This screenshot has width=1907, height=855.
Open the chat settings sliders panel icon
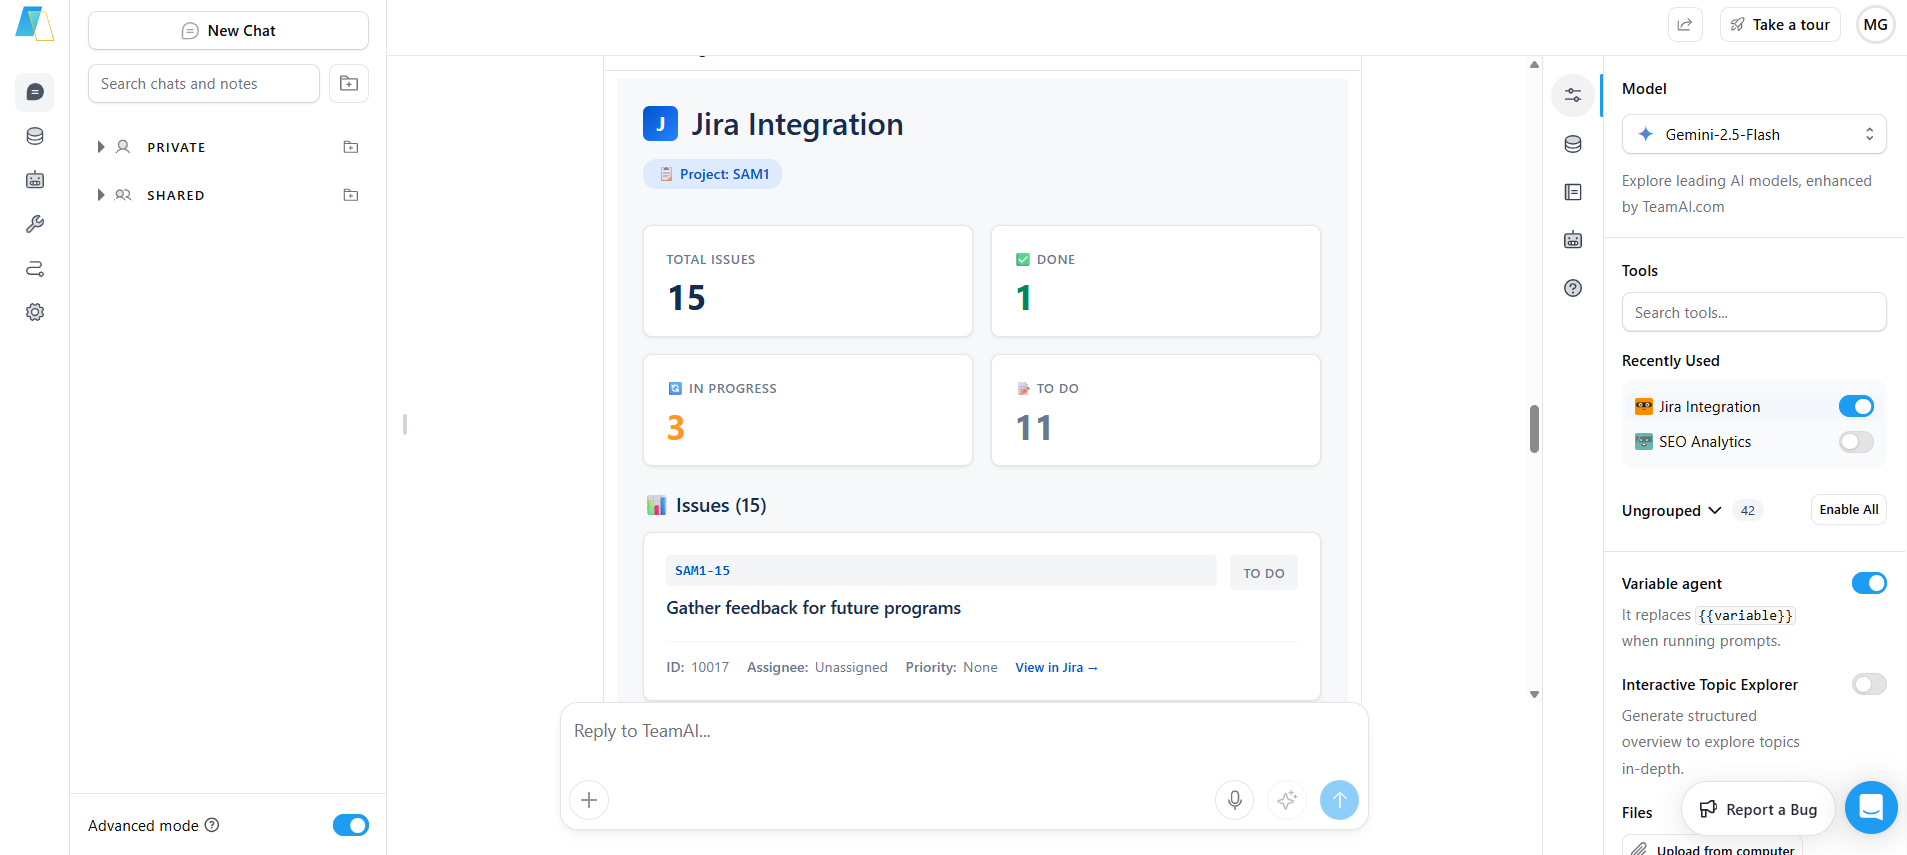pyautogui.click(x=1573, y=95)
